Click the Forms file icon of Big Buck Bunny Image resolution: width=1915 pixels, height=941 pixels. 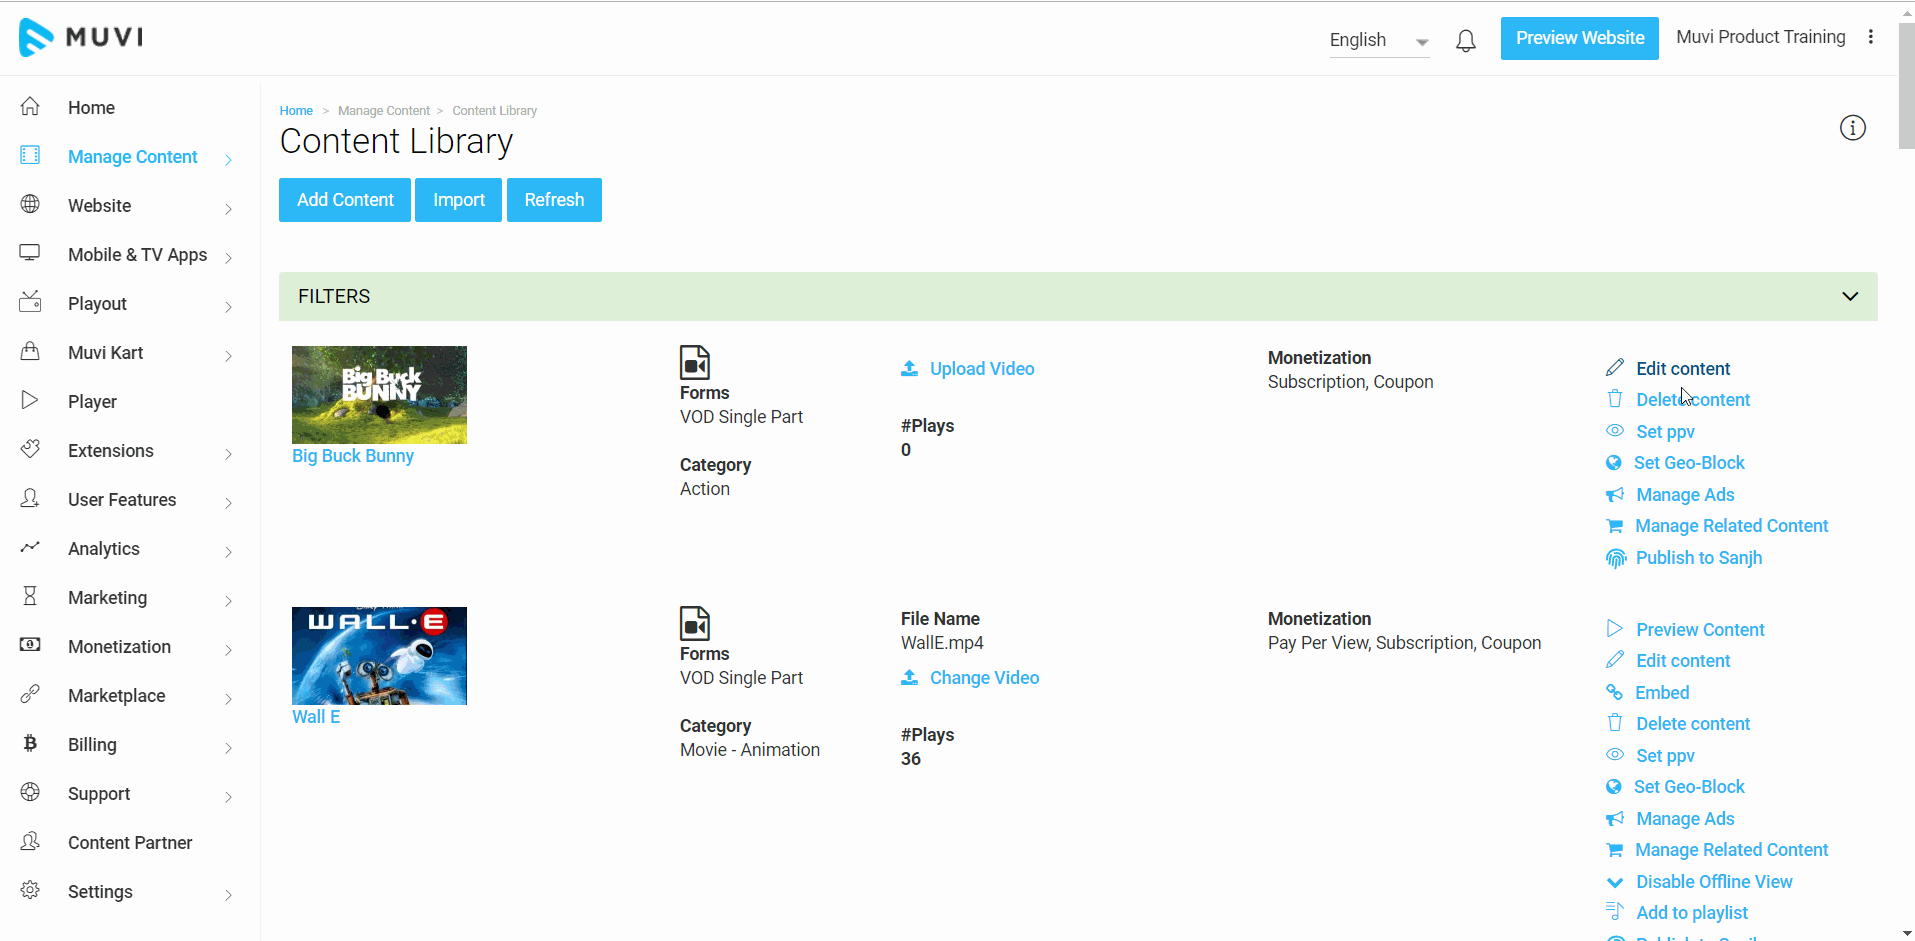(695, 362)
